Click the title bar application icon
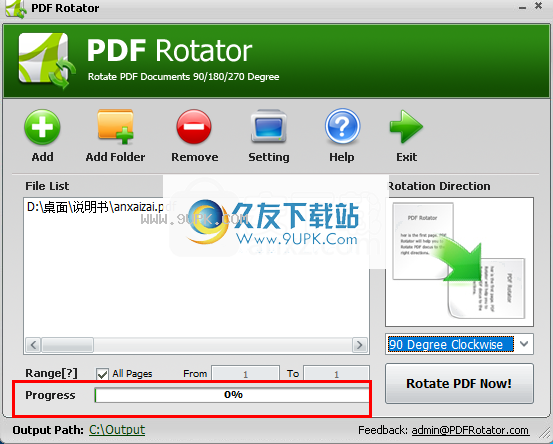The image size is (553, 444). pyautogui.click(x=16, y=8)
